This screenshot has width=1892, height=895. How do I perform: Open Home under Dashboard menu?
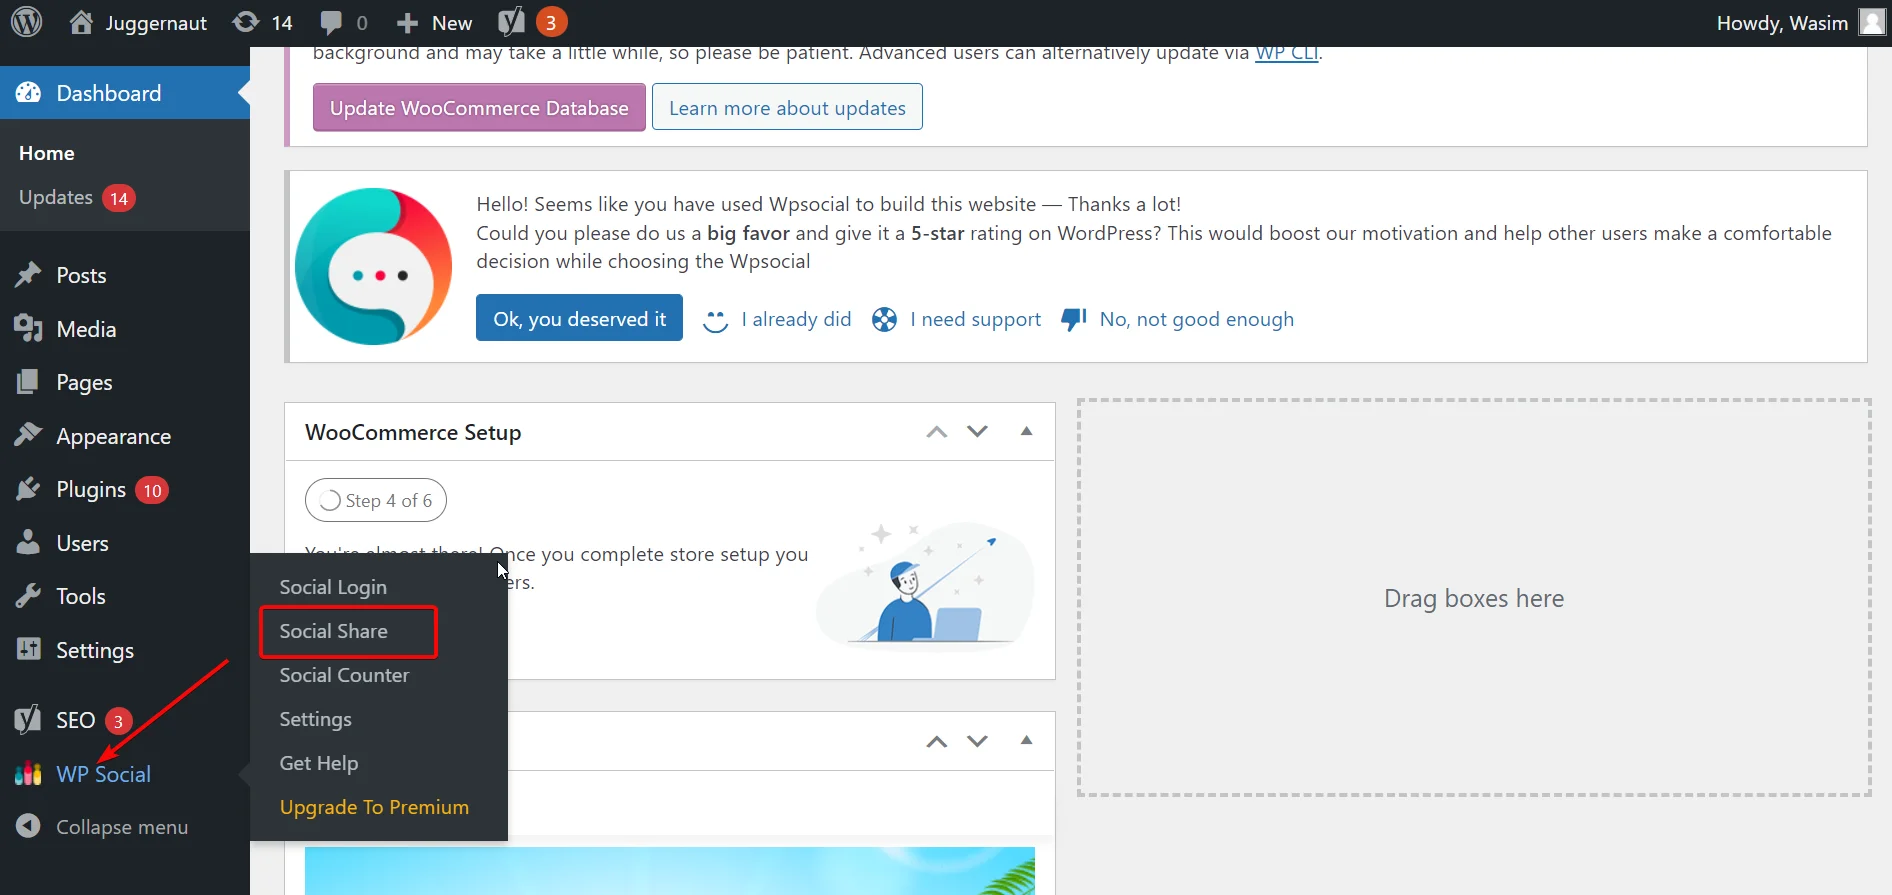[46, 153]
